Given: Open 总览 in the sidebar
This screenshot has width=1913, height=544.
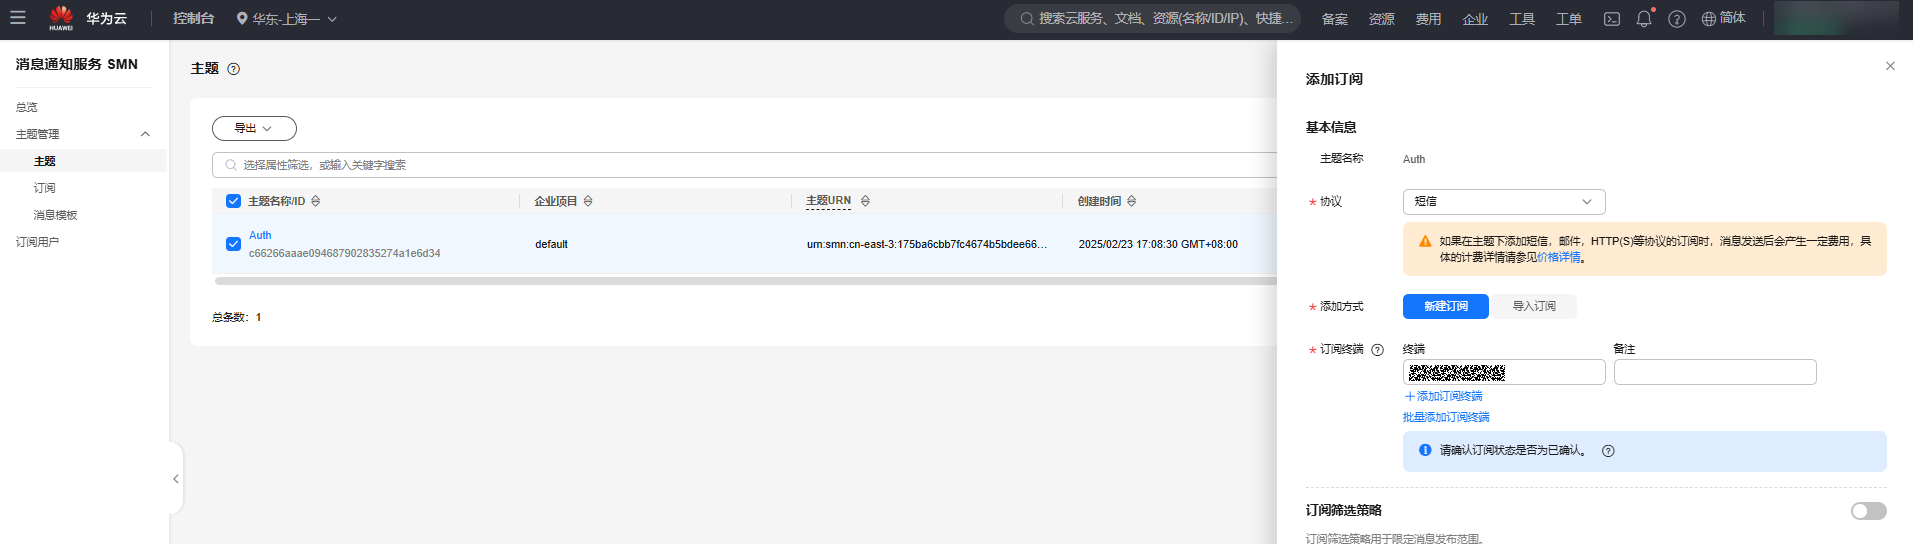Looking at the screenshot, I should click(27, 107).
